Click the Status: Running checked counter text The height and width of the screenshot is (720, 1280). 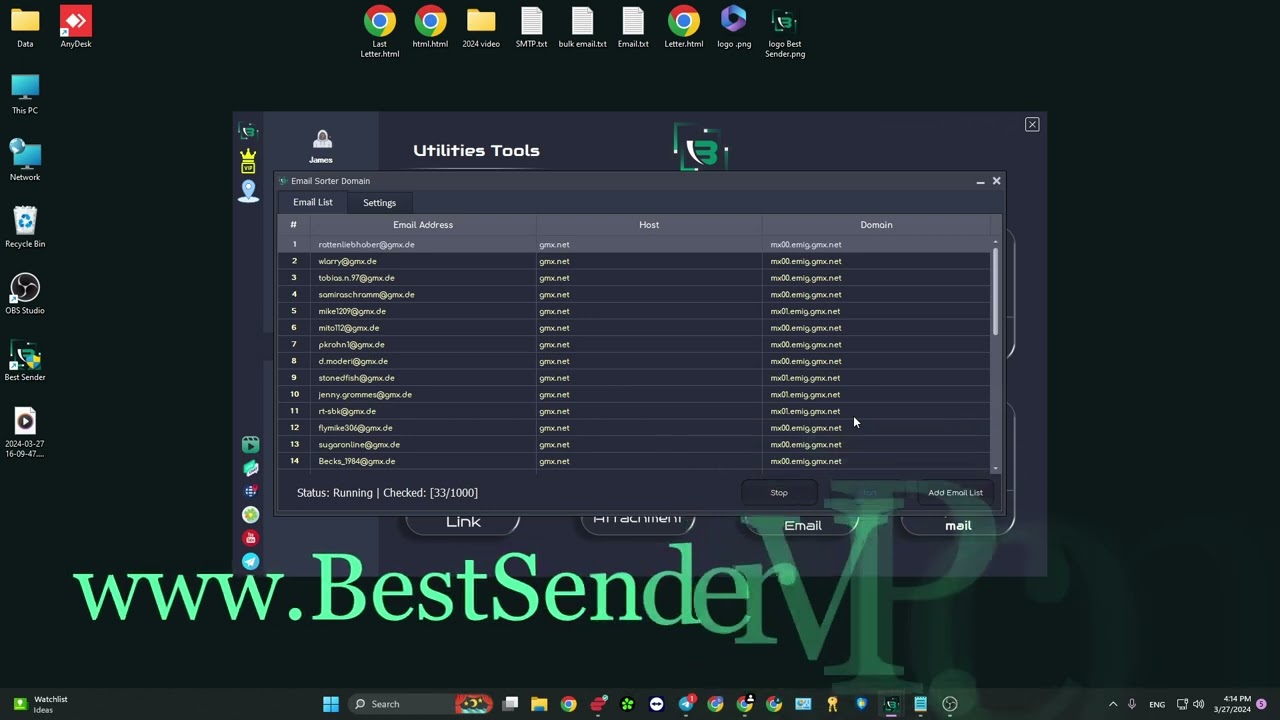click(387, 493)
